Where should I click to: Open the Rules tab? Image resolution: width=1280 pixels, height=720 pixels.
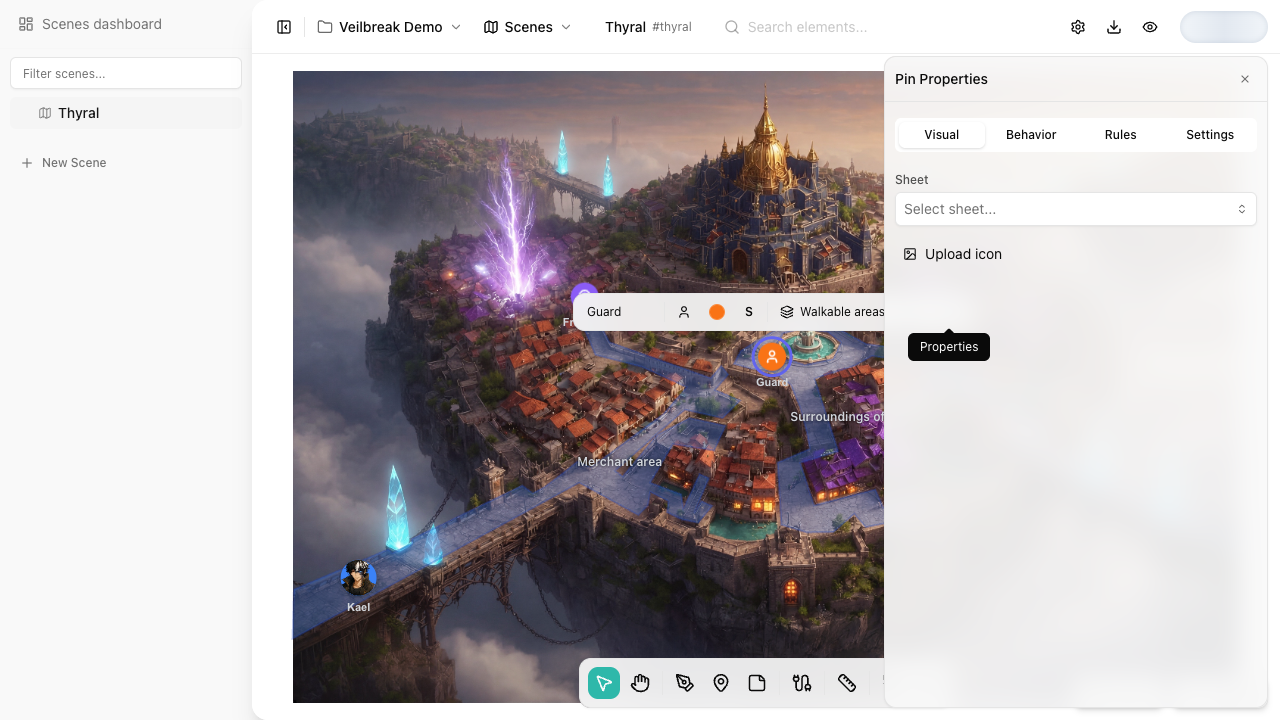coord(1121,135)
